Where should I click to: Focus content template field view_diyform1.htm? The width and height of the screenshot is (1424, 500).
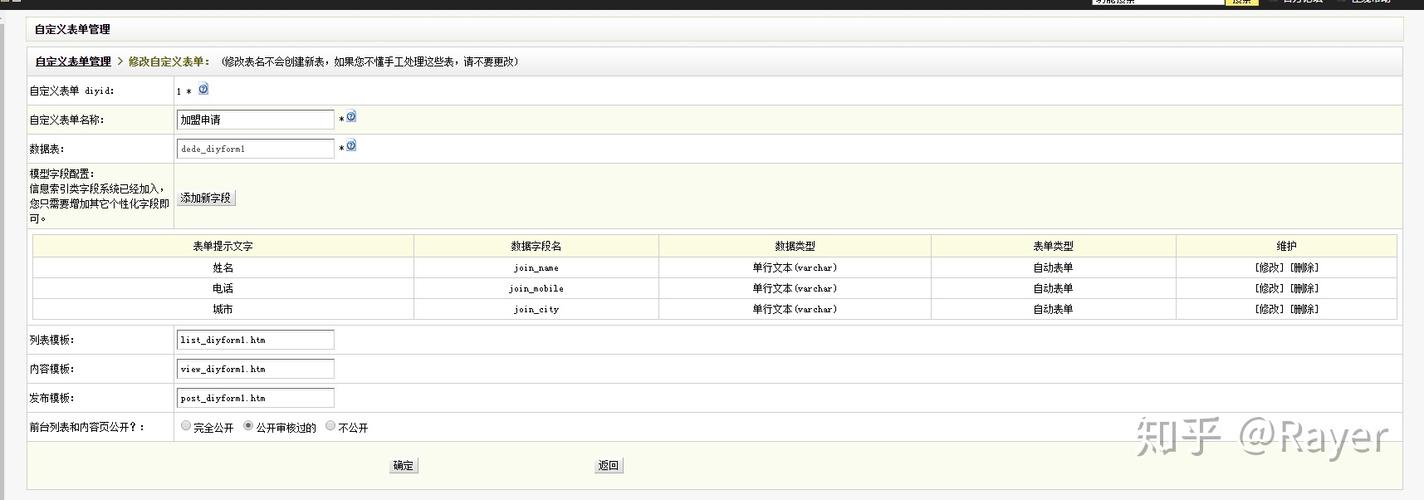click(x=255, y=369)
